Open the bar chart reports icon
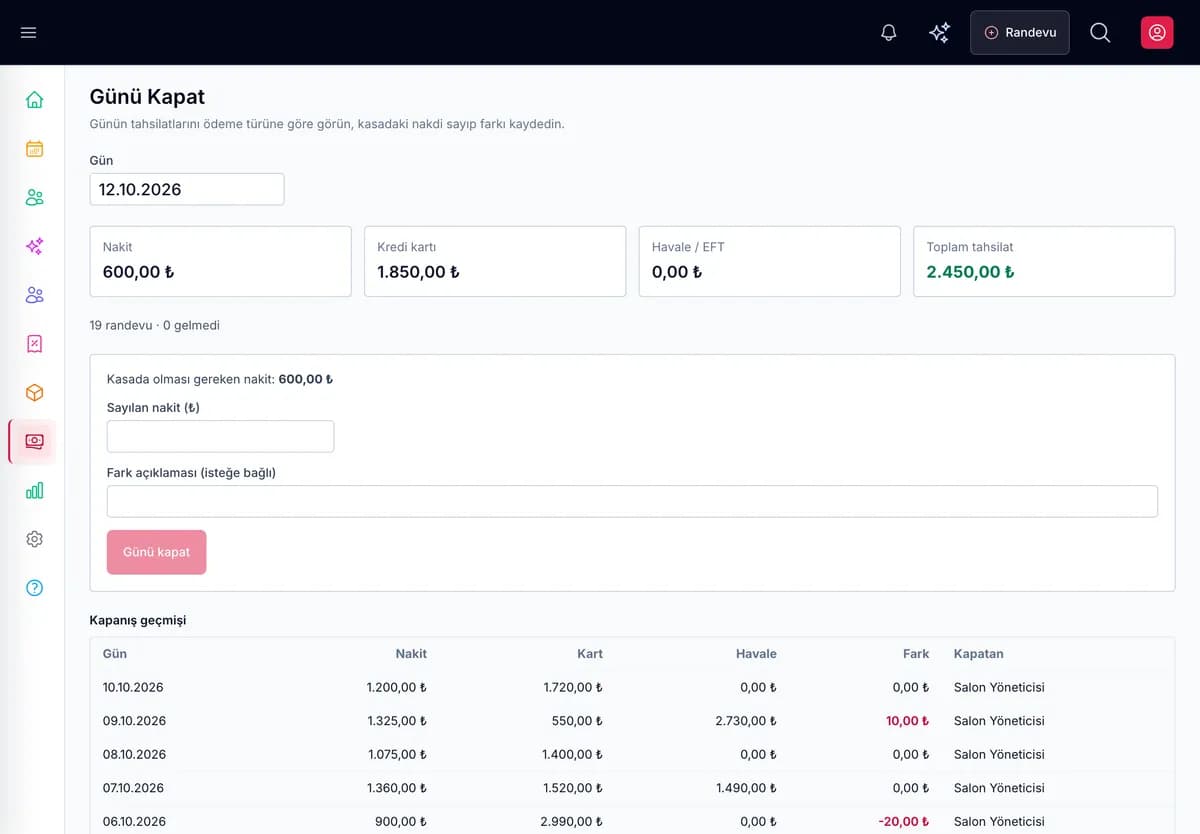The image size is (1200, 834). click(x=34, y=490)
